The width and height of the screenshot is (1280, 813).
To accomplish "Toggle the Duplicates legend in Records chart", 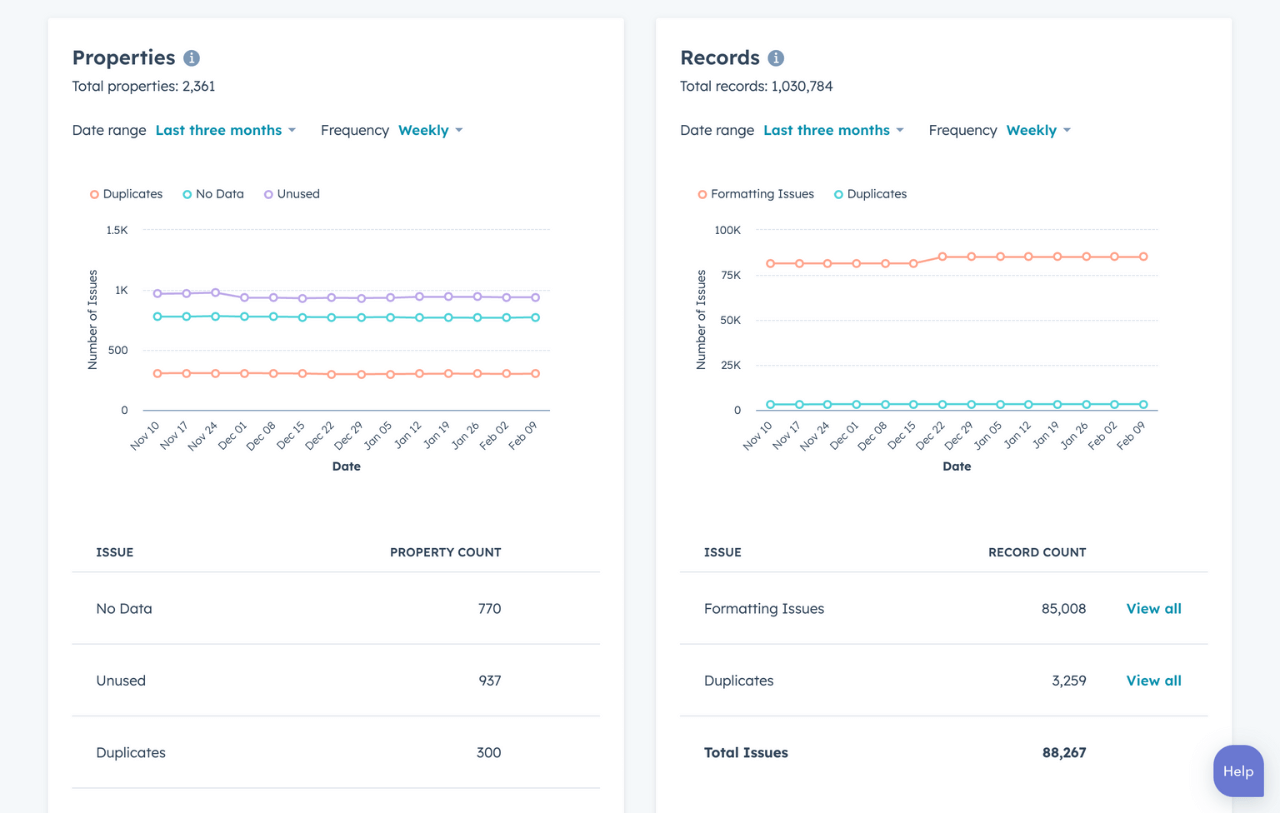I will click(870, 194).
